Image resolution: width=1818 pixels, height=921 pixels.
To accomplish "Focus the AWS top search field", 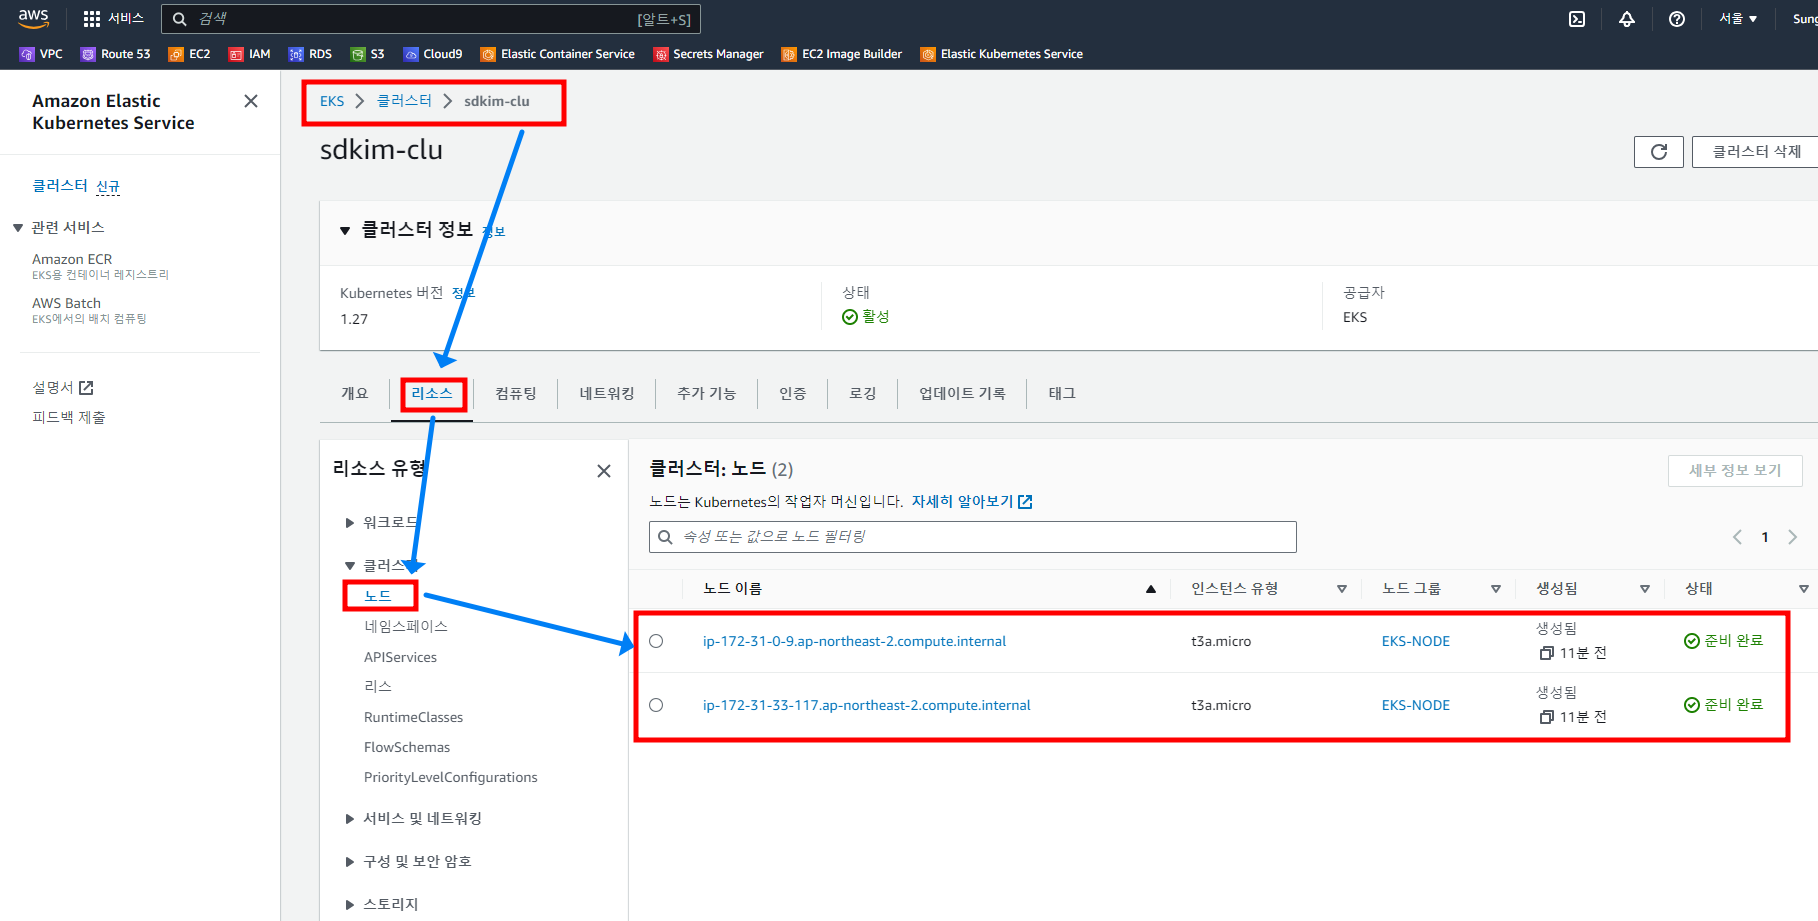I will [431, 19].
